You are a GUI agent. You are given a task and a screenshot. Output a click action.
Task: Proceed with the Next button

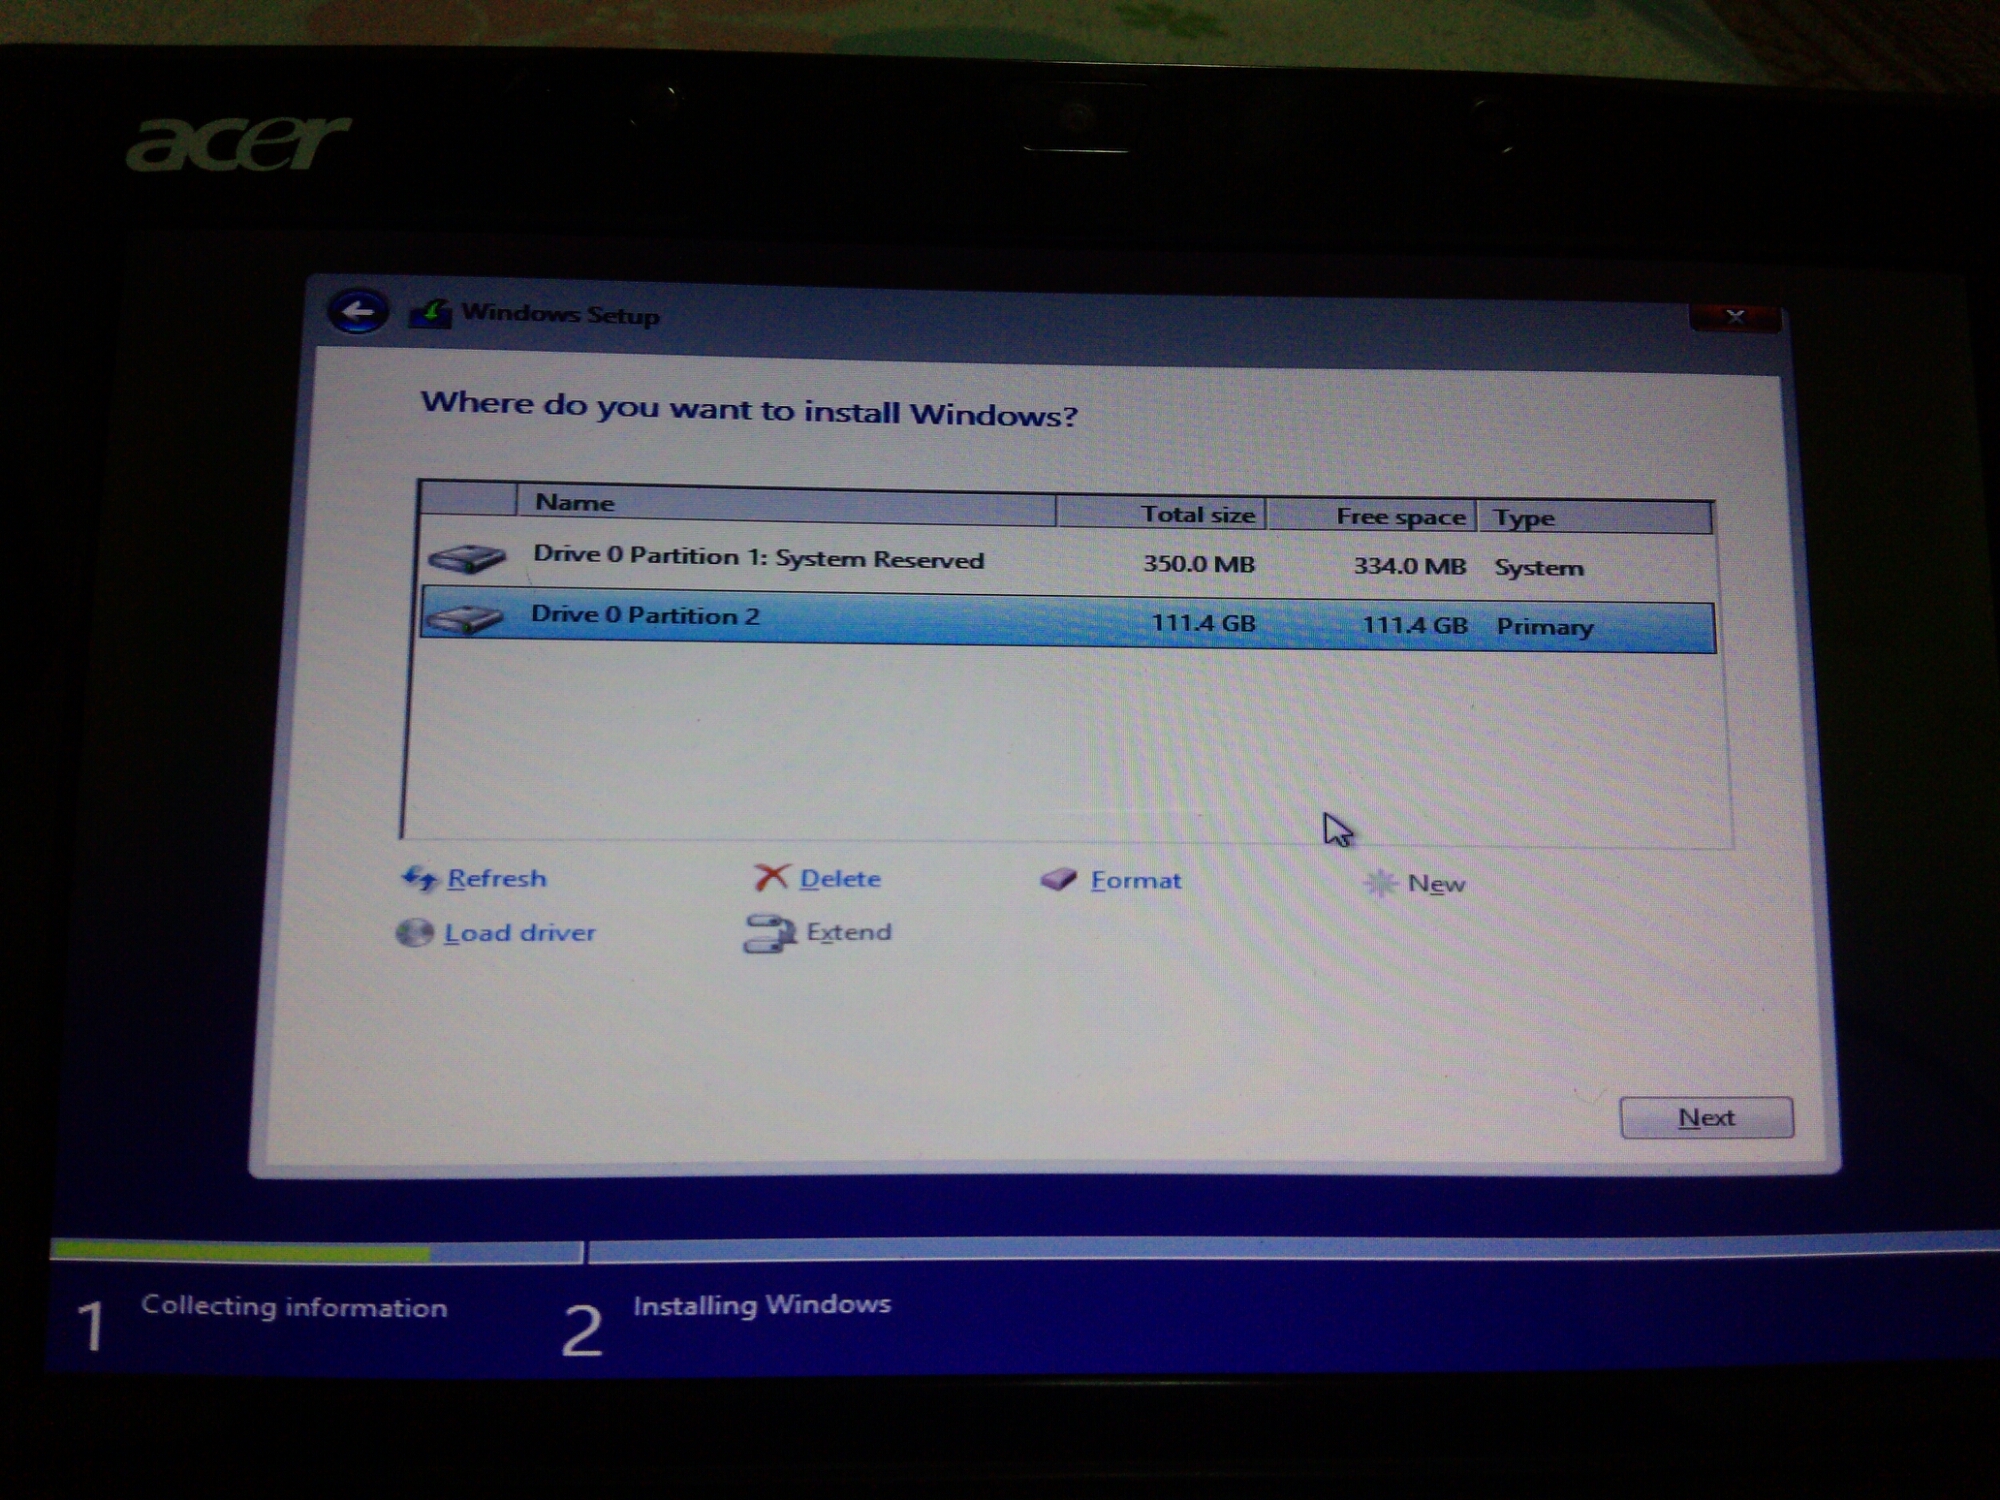(x=1706, y=1117)
